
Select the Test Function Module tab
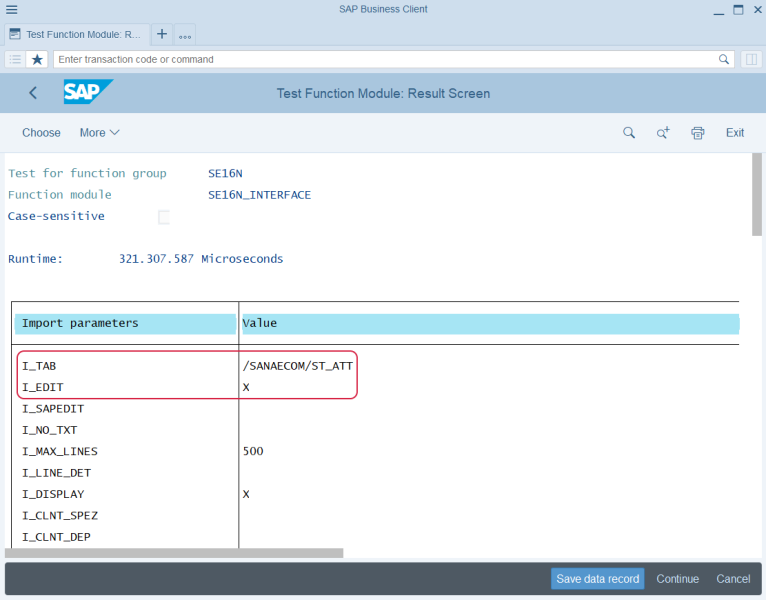[77, 35]
